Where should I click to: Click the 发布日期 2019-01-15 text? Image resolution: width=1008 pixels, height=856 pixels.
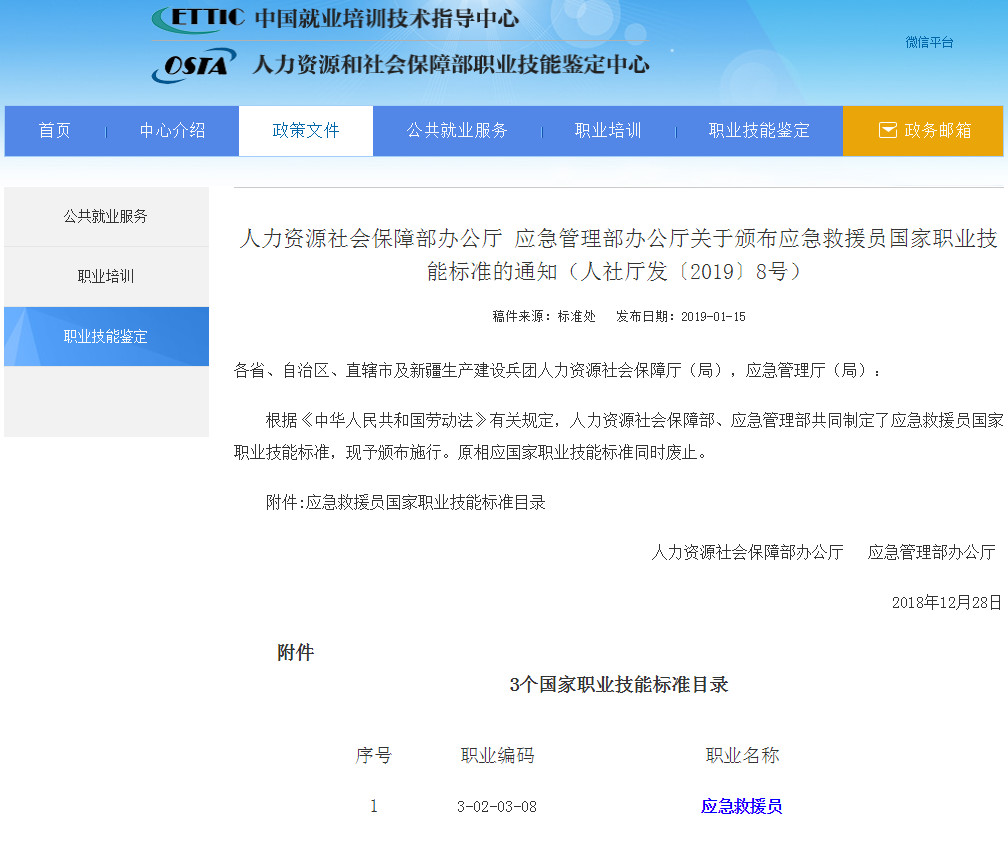680,316
